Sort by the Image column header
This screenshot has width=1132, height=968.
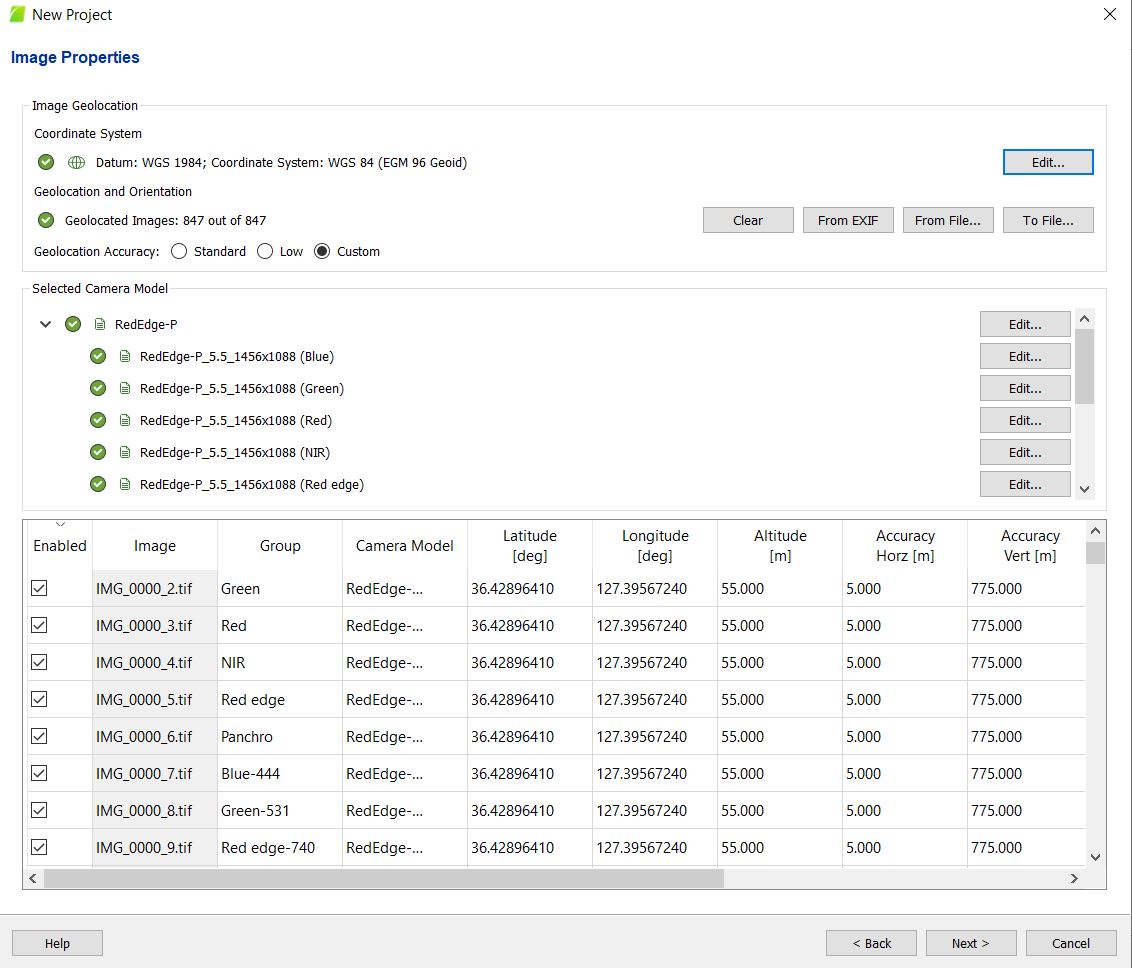(154, 546)
